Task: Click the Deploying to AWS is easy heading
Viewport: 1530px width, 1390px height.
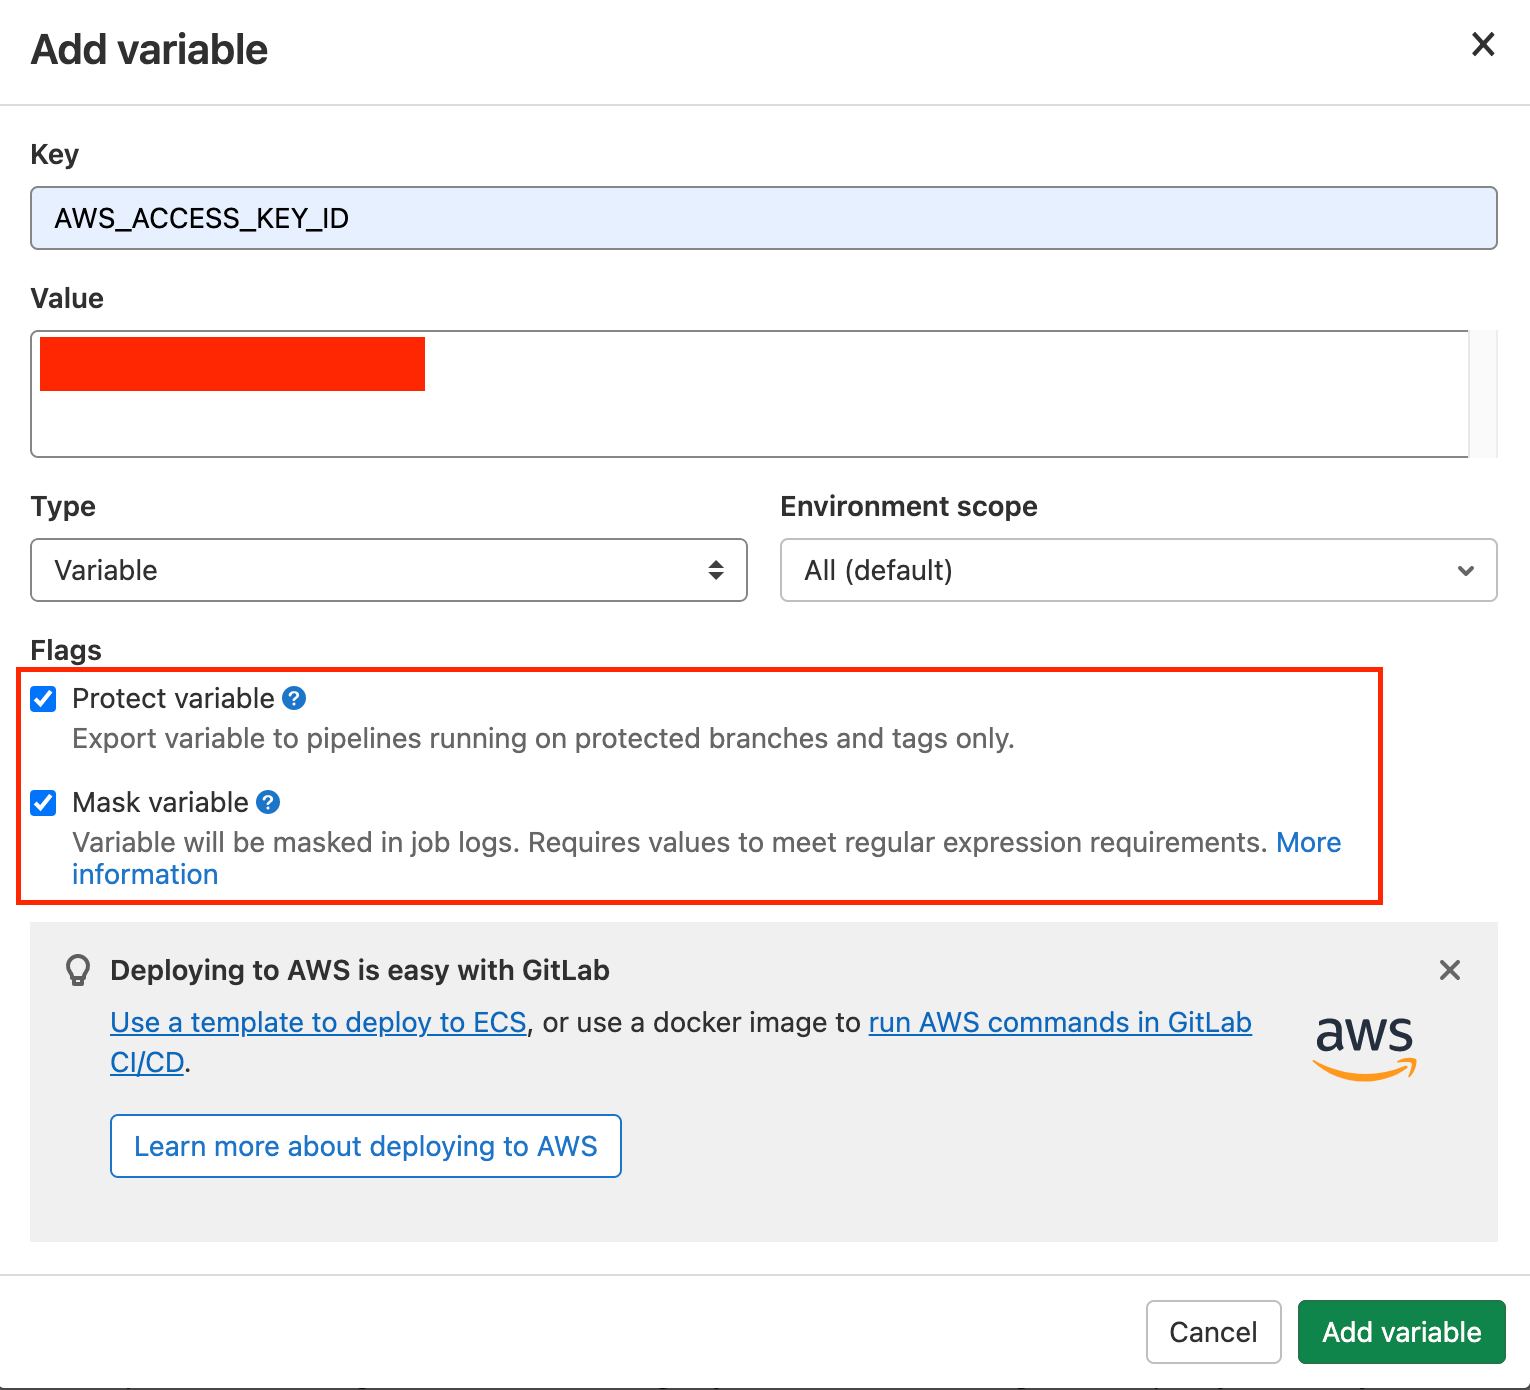Action: coord(360,970)
